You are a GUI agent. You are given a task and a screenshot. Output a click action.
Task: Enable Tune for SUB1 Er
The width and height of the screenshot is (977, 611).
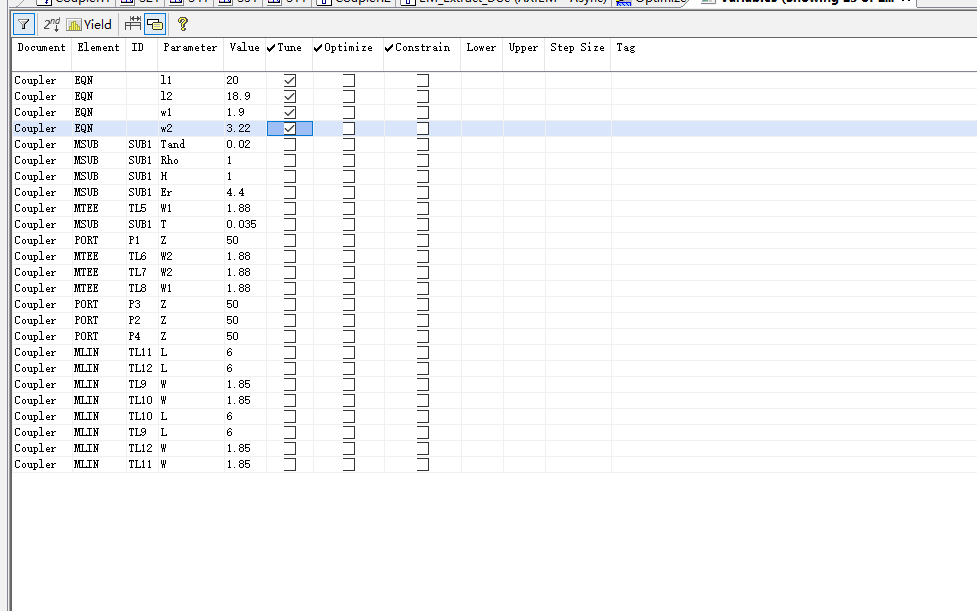tap(290, 192)
